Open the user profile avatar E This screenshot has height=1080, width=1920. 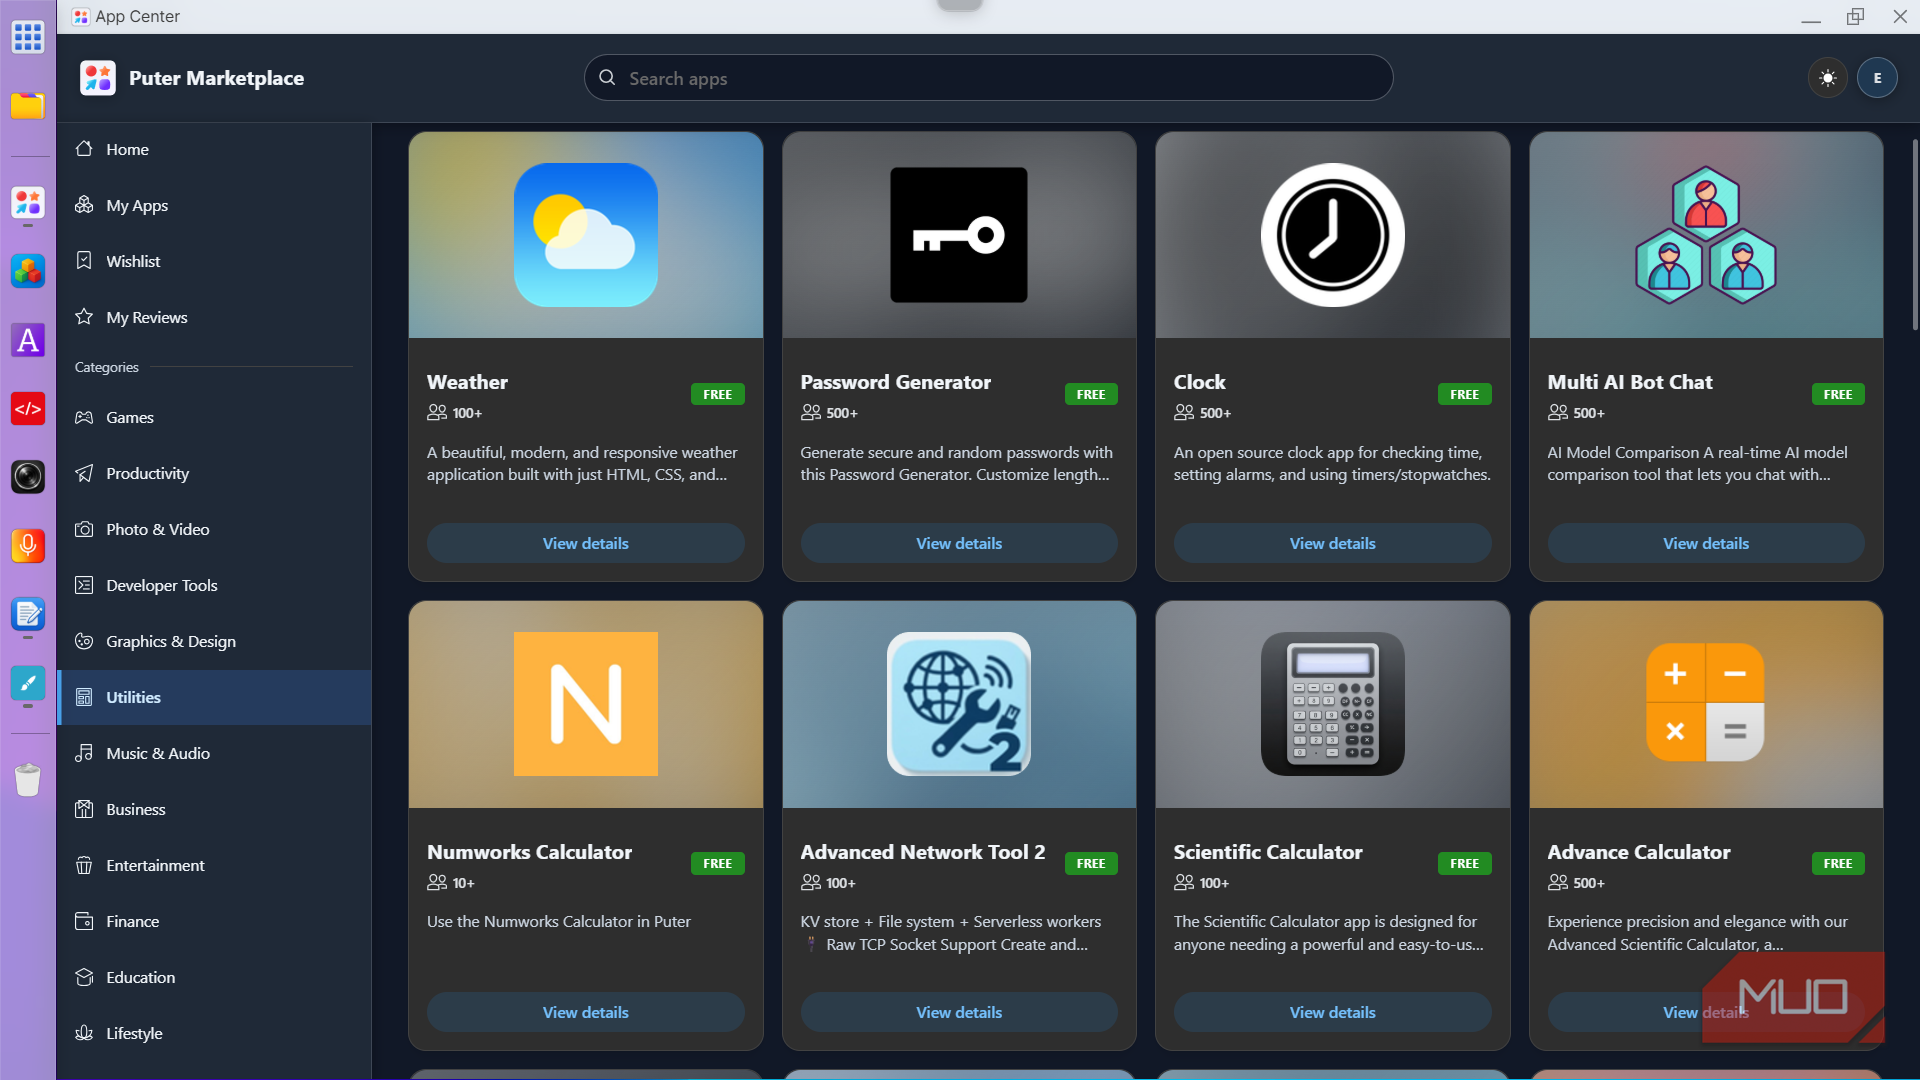point(1877,78)
